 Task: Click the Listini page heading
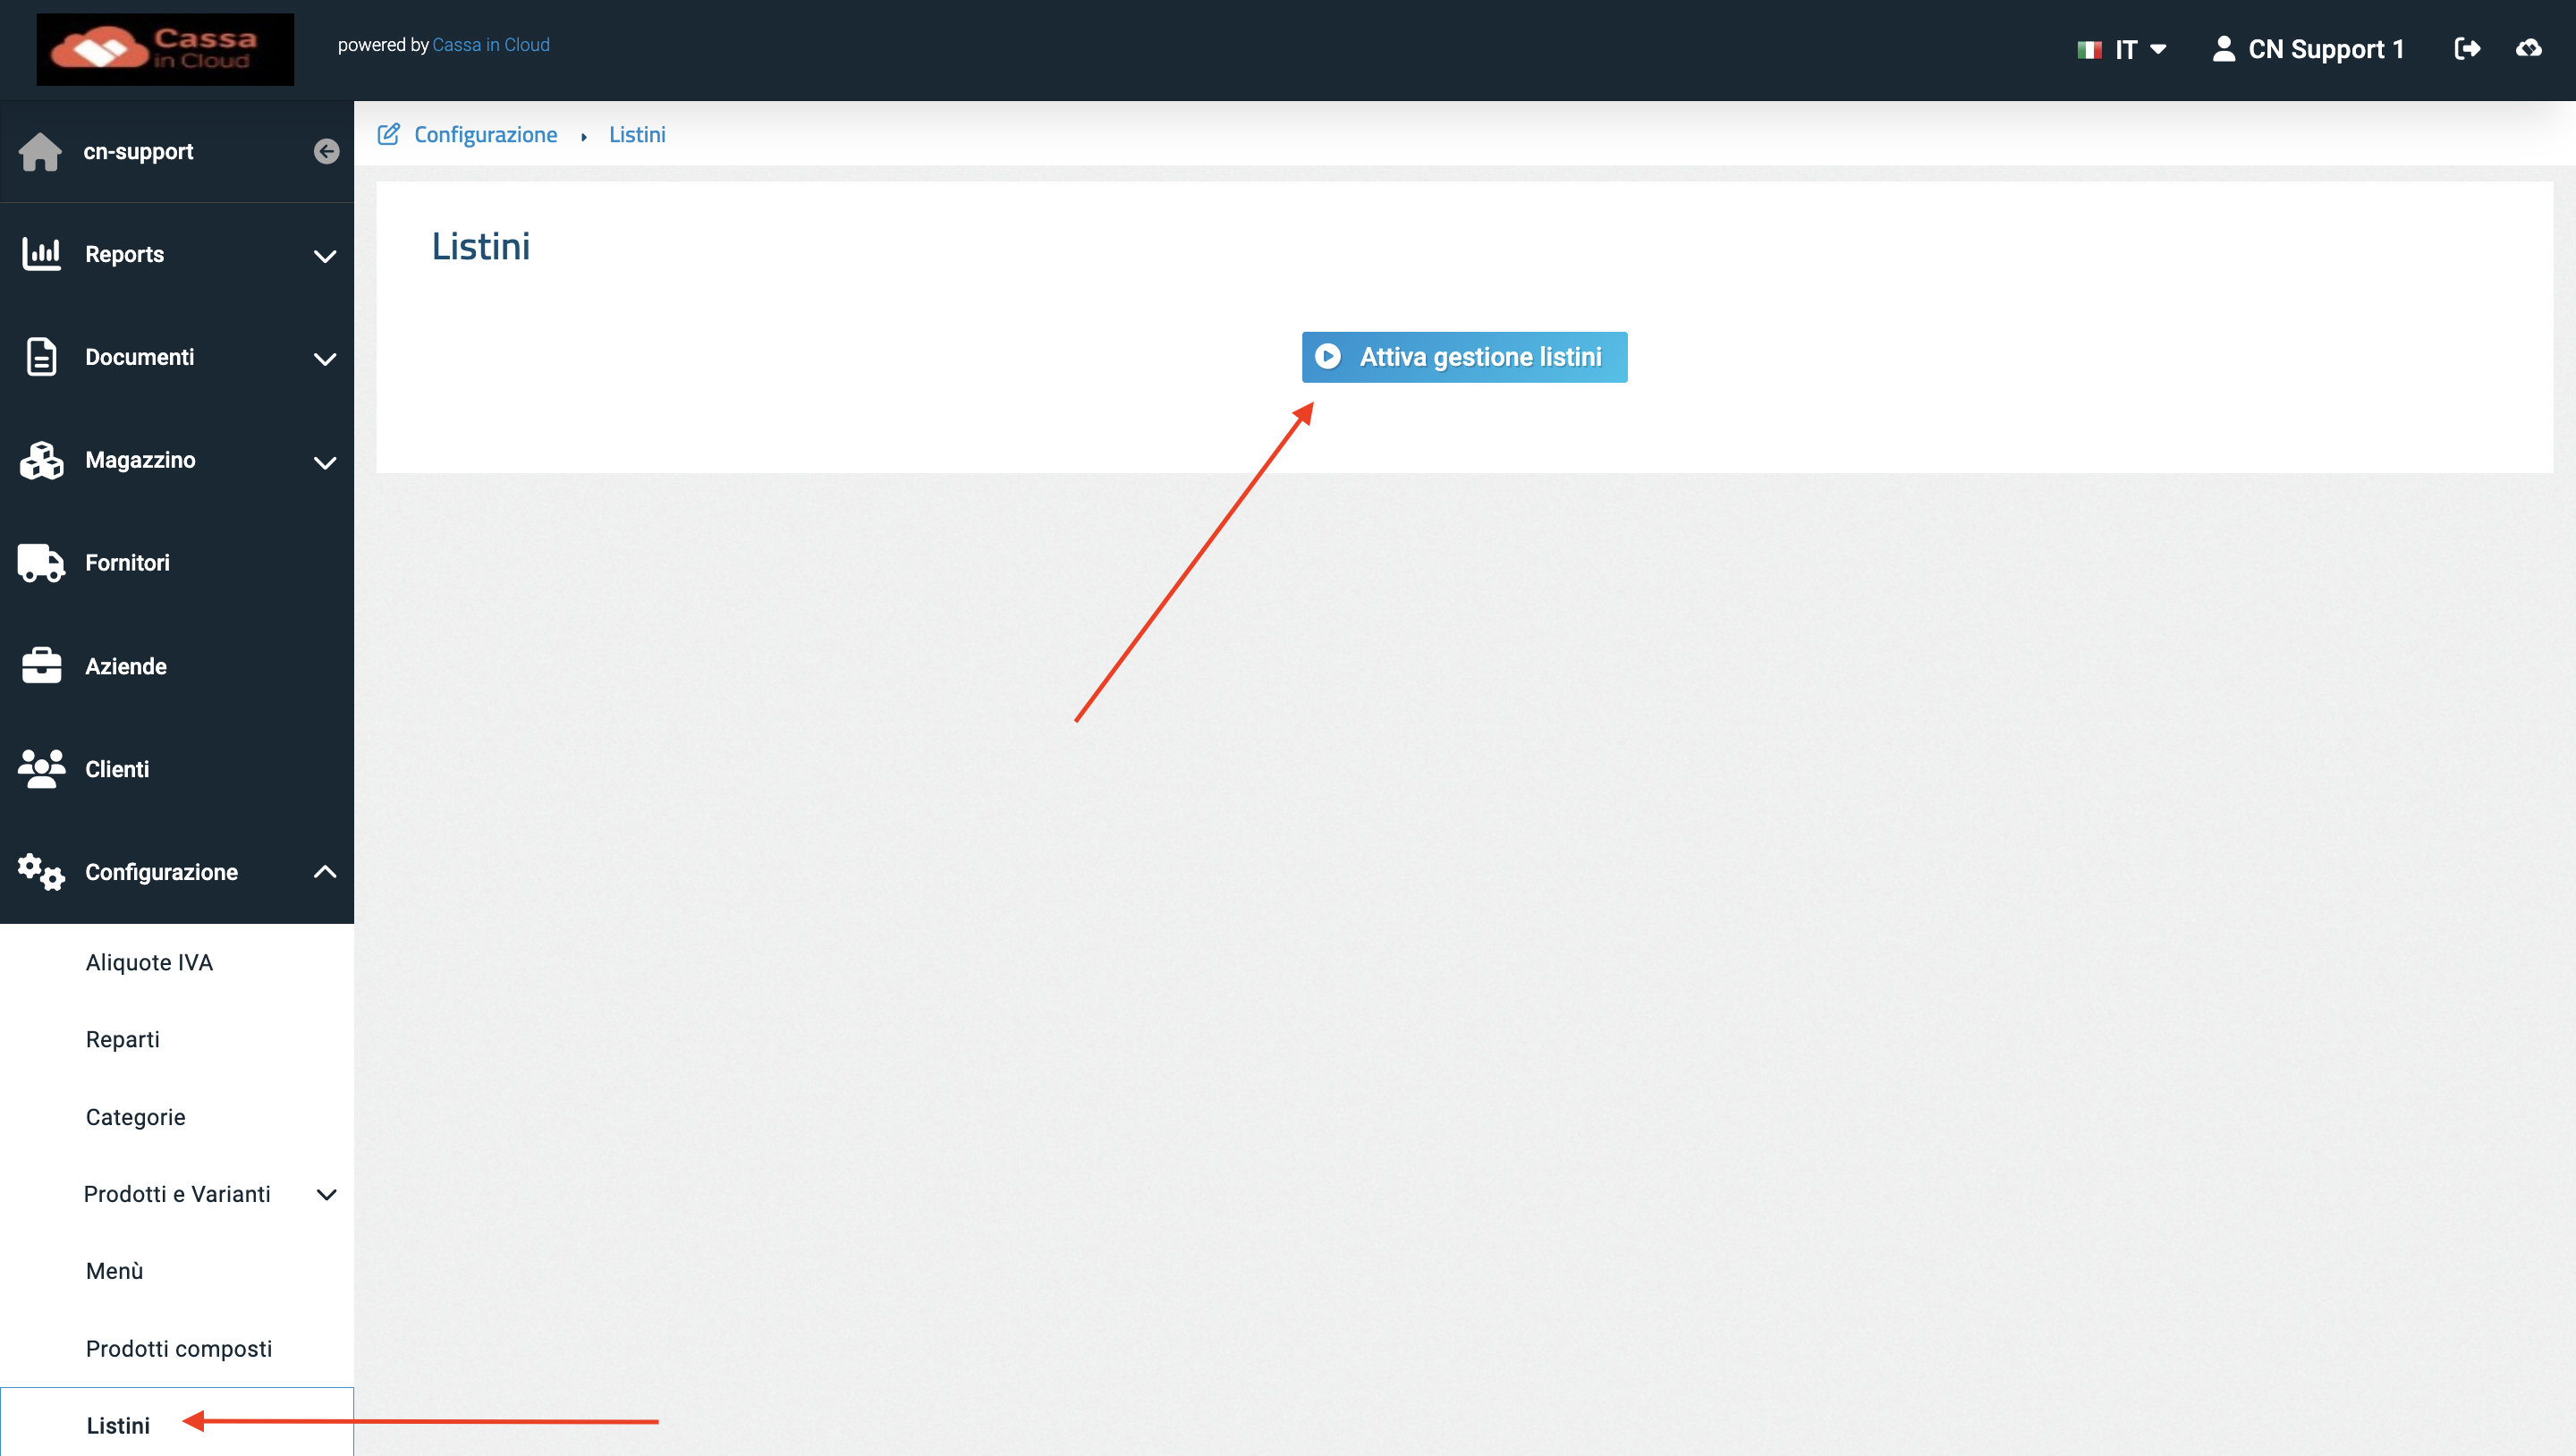pyautogui.click(x=481, y=246)
